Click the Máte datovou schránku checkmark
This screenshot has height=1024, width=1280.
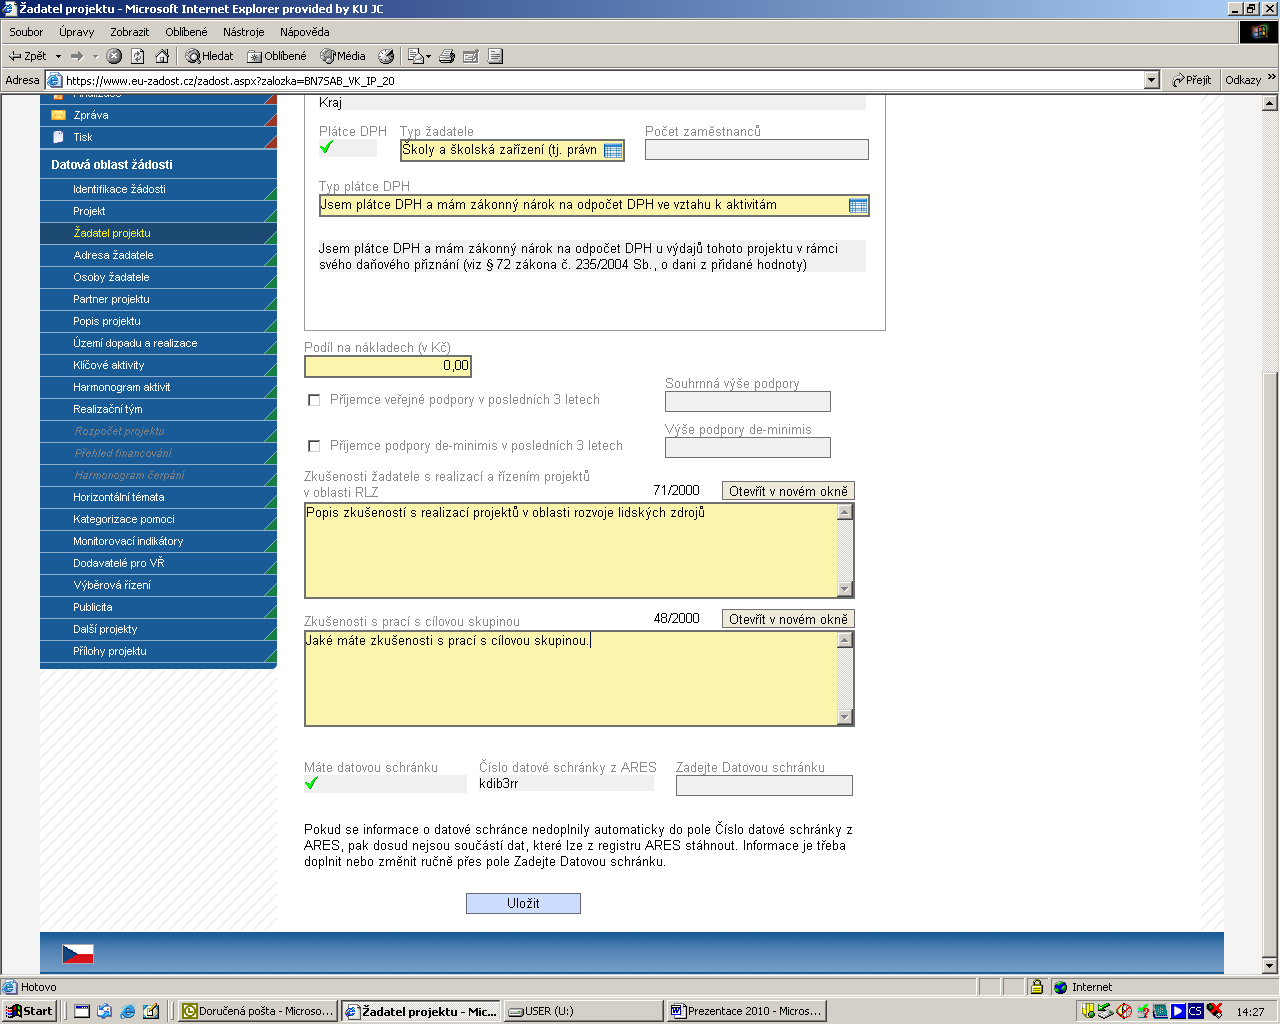[x=311, y=783]
